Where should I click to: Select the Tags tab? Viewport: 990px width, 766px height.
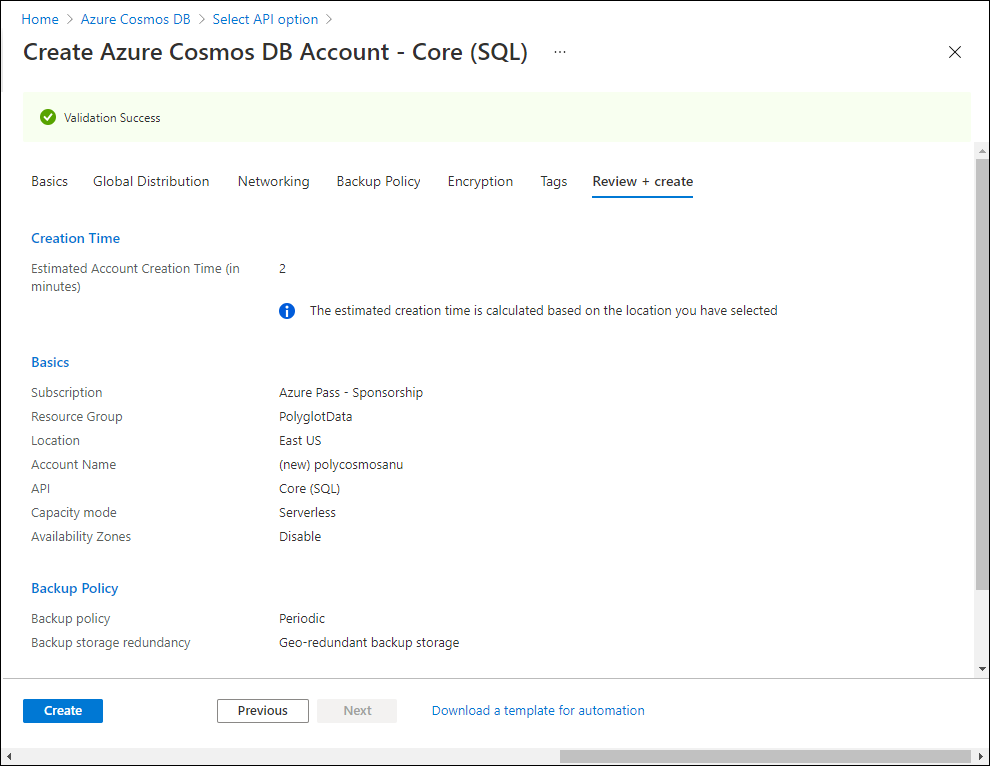554,181
